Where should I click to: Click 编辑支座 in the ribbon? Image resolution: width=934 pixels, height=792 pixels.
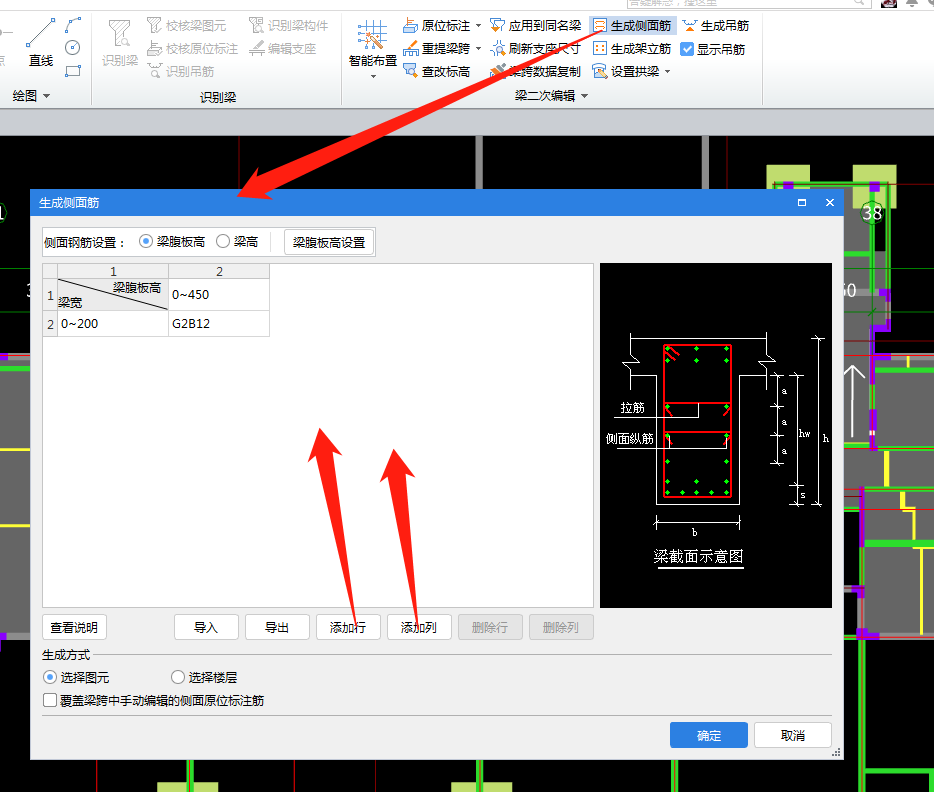tap(283, 48)
